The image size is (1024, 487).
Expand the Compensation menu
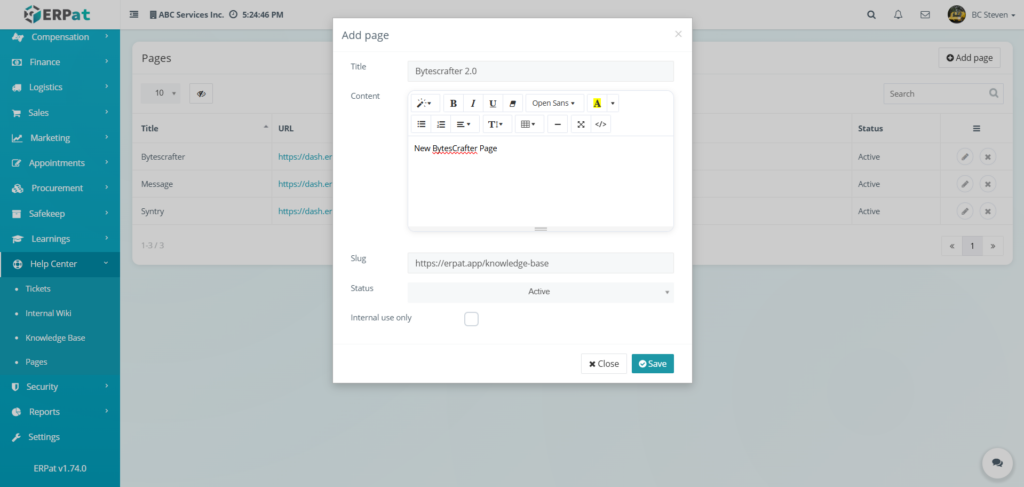[x=60, y=37]
